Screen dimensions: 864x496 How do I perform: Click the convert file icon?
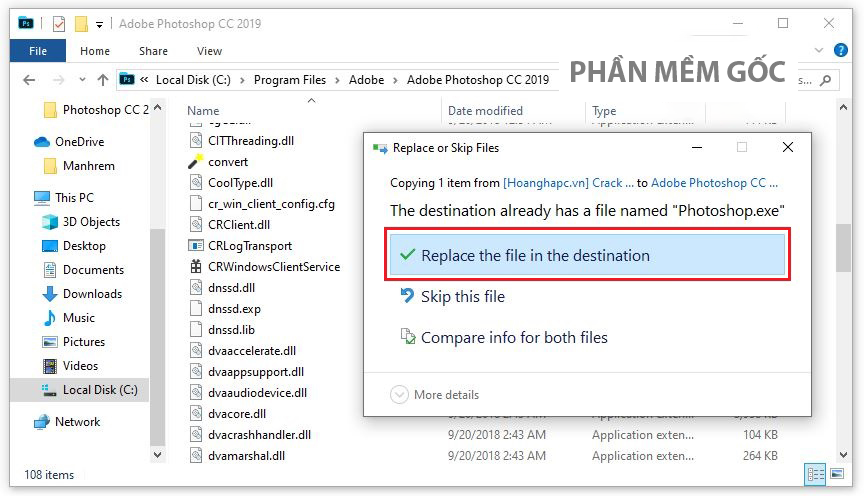pos(196,162)
